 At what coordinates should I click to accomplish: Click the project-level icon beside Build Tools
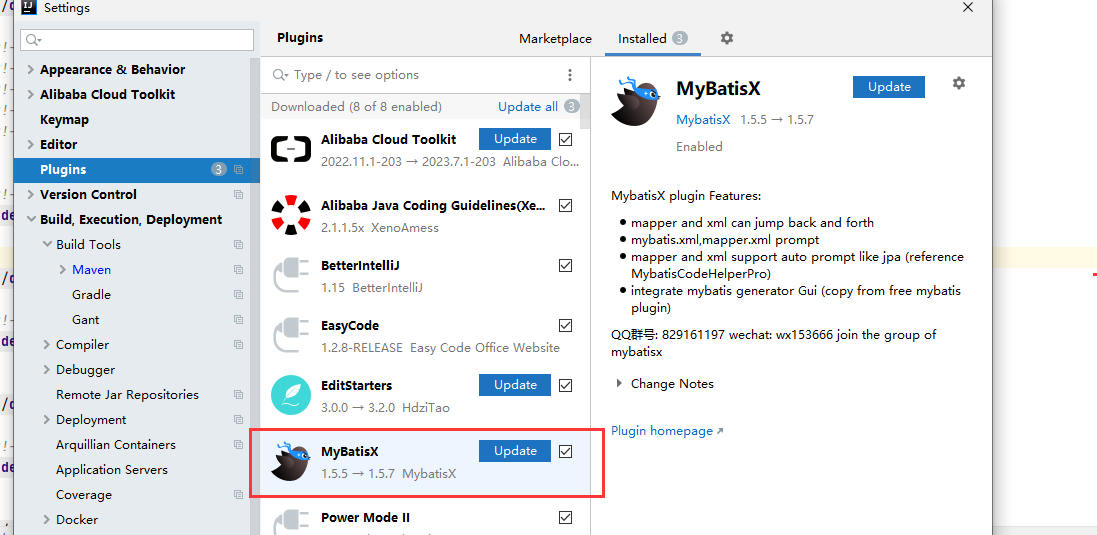coord(239,245)
